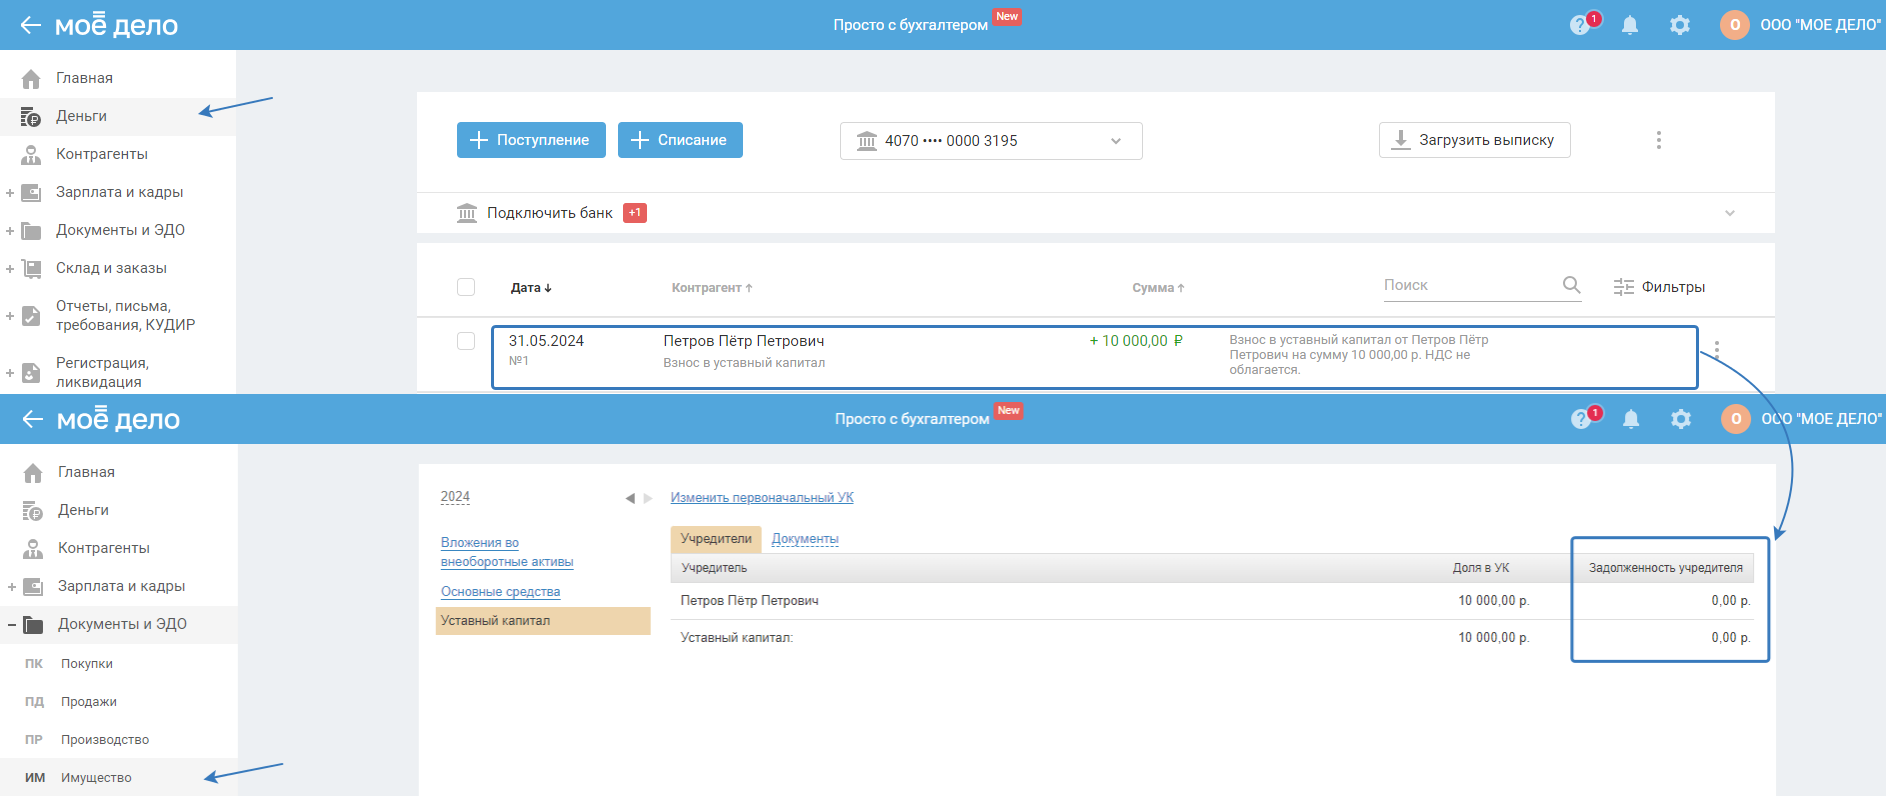1886x796 pixels.
Task: Open the notifications bell in the lower screenshot header
Action: (1631, 419)
